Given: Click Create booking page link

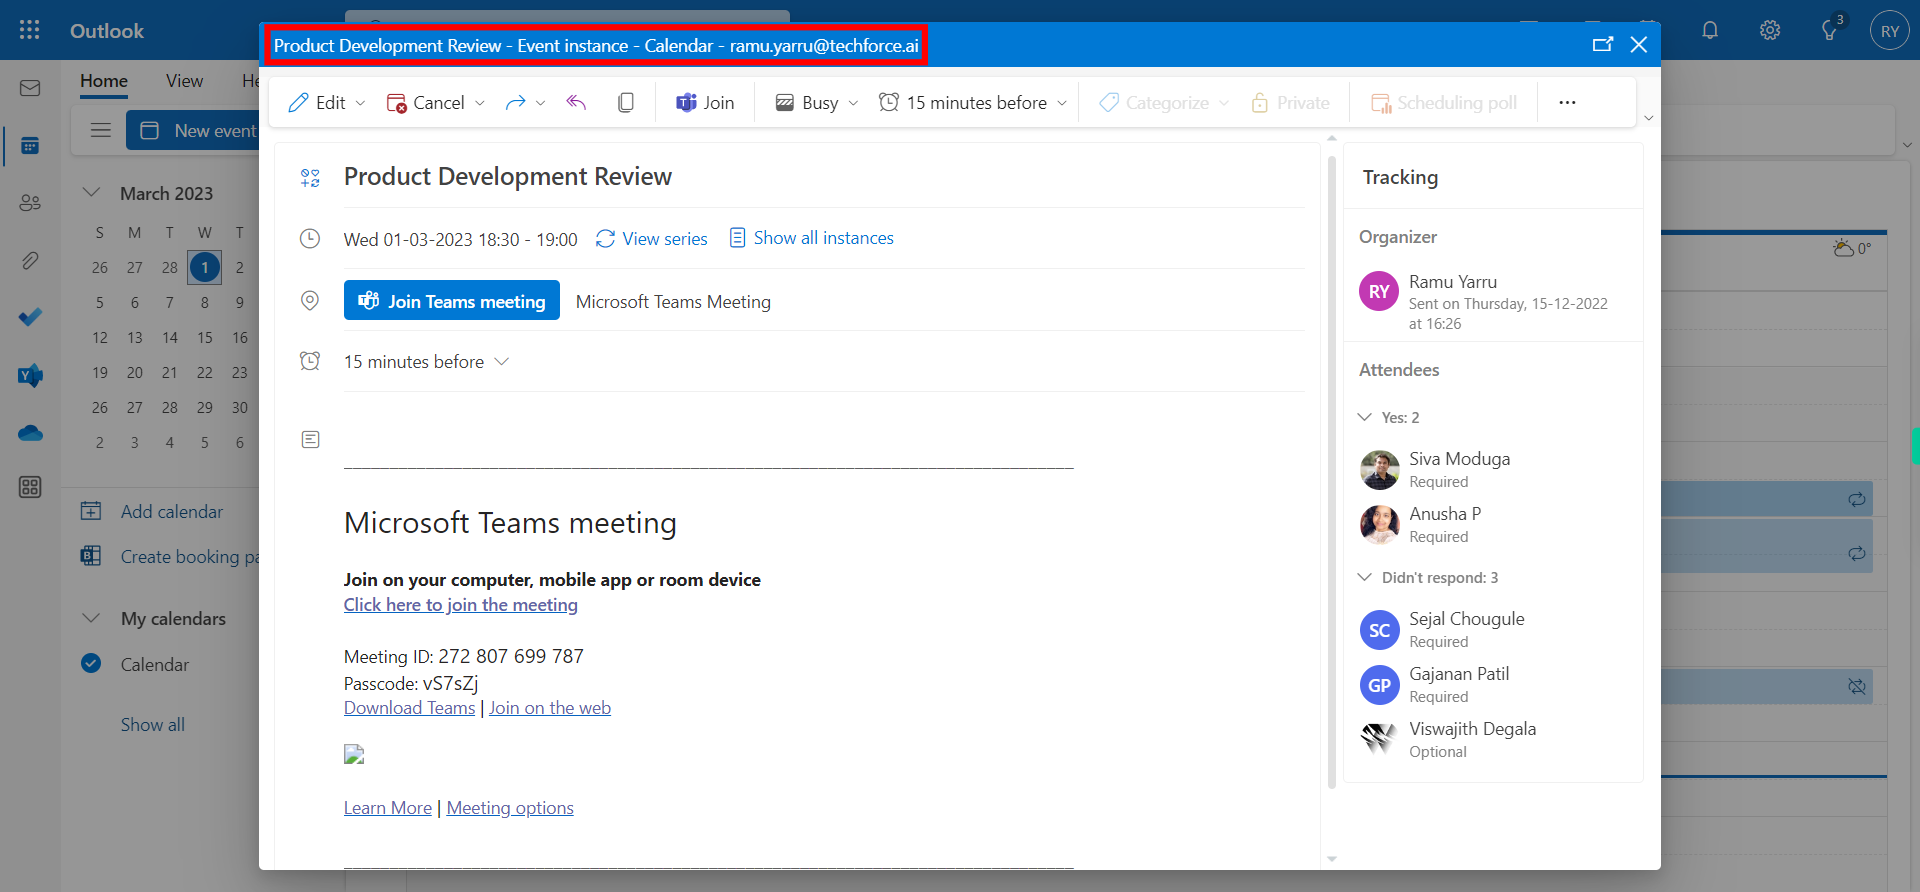Looking at the screenshot, I should click(170, 556).
